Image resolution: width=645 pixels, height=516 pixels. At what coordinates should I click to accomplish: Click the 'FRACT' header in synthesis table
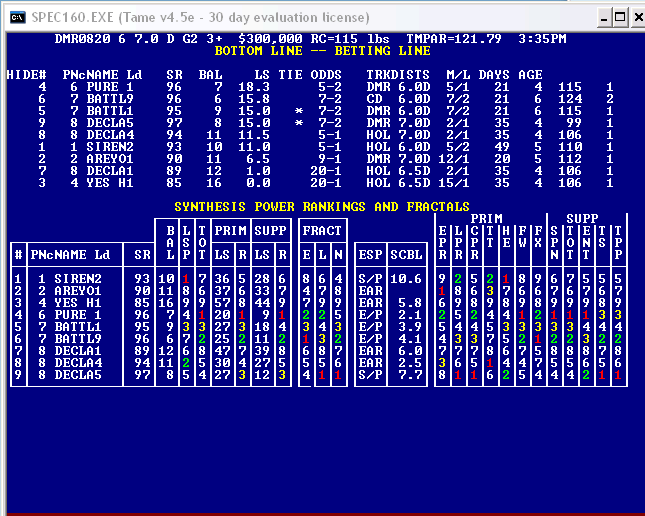[x=322, y=230]
